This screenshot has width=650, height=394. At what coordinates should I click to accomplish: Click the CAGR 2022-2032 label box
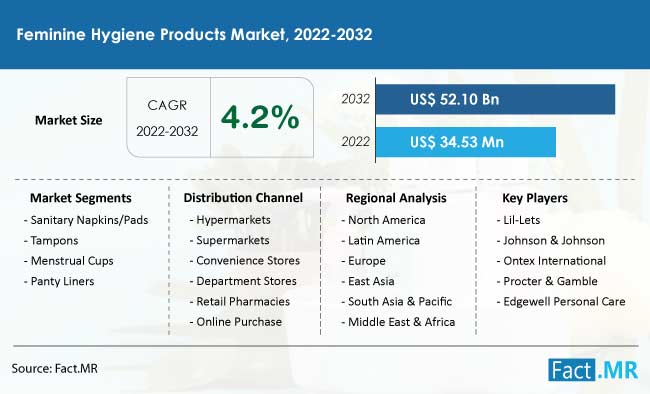168,118
